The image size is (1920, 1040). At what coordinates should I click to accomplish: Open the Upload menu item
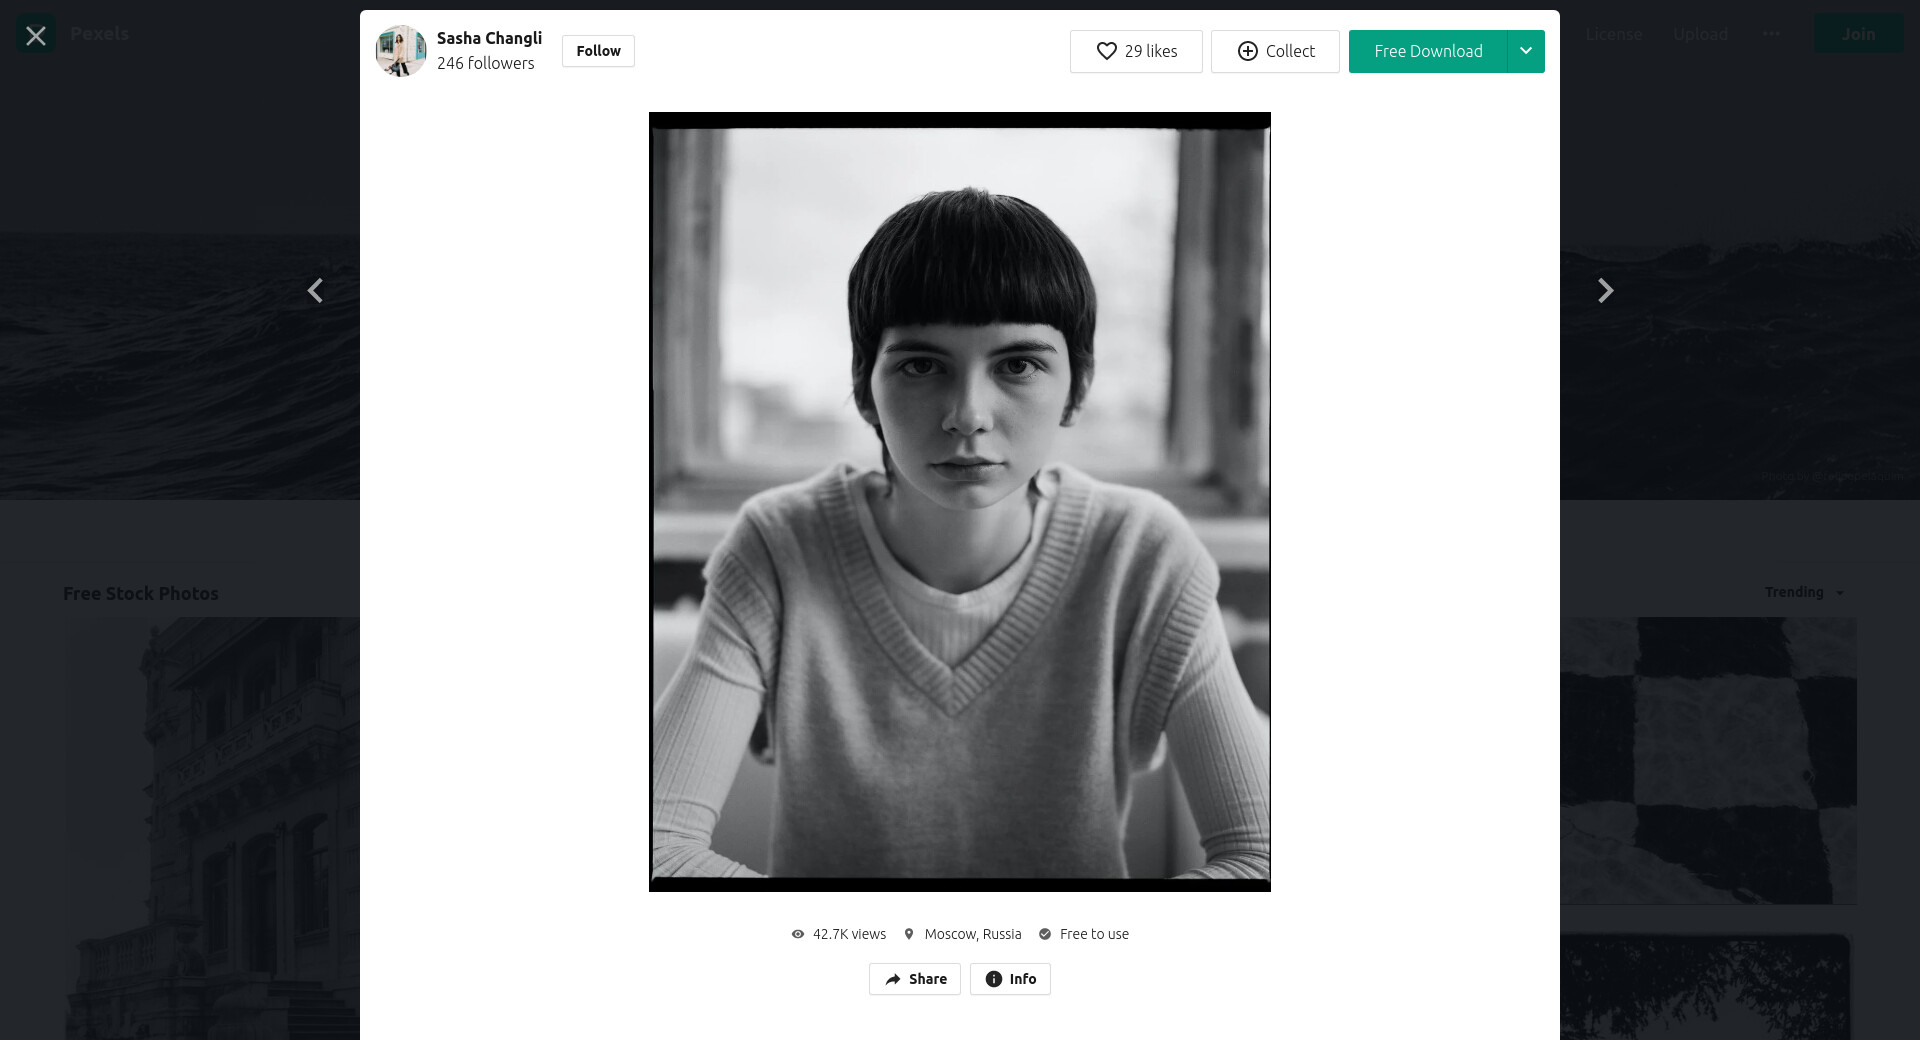click(1700, 34)
